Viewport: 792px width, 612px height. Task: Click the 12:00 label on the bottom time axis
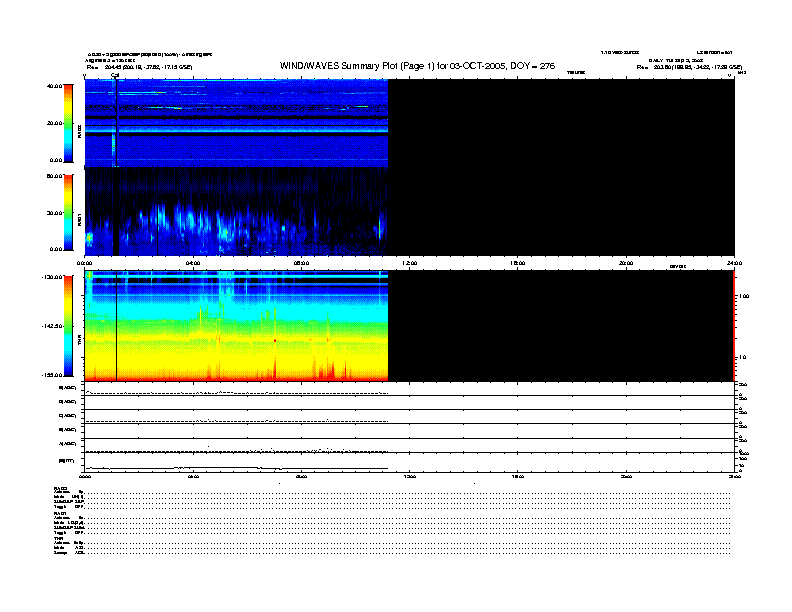point(409,476)
